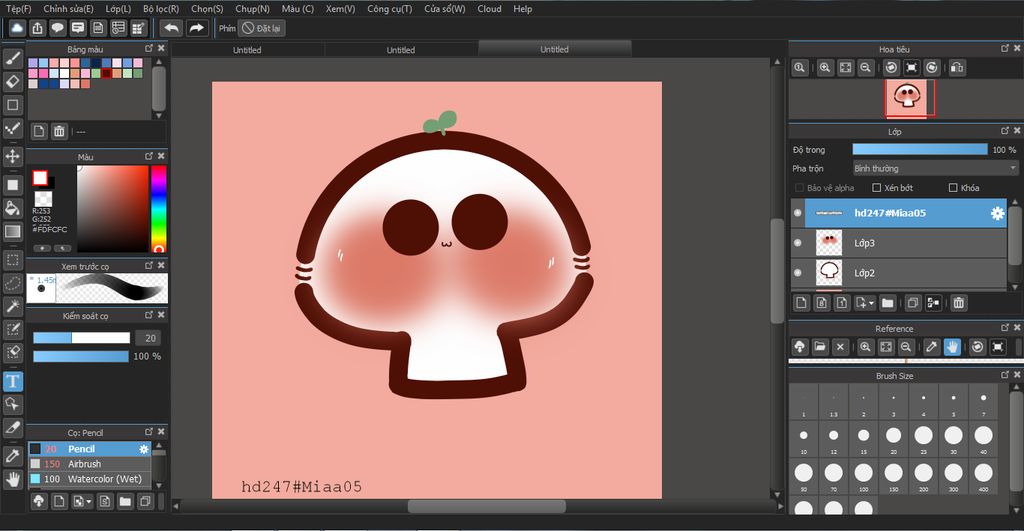The image size is (1024, 531).
Task: Select the Lớp3 layer row
Action: [899, 243]
